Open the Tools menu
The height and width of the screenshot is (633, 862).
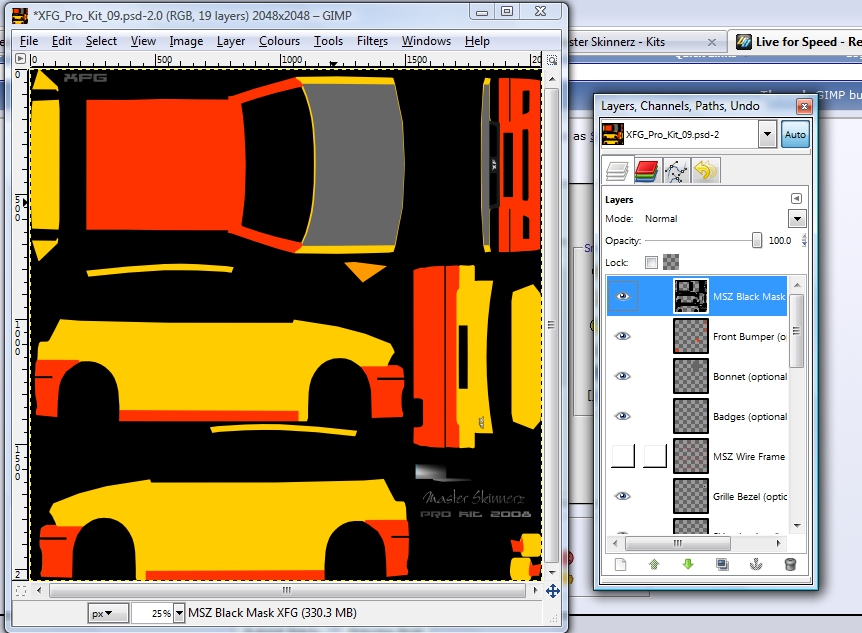pyautogui.click(x=328, y=41)
